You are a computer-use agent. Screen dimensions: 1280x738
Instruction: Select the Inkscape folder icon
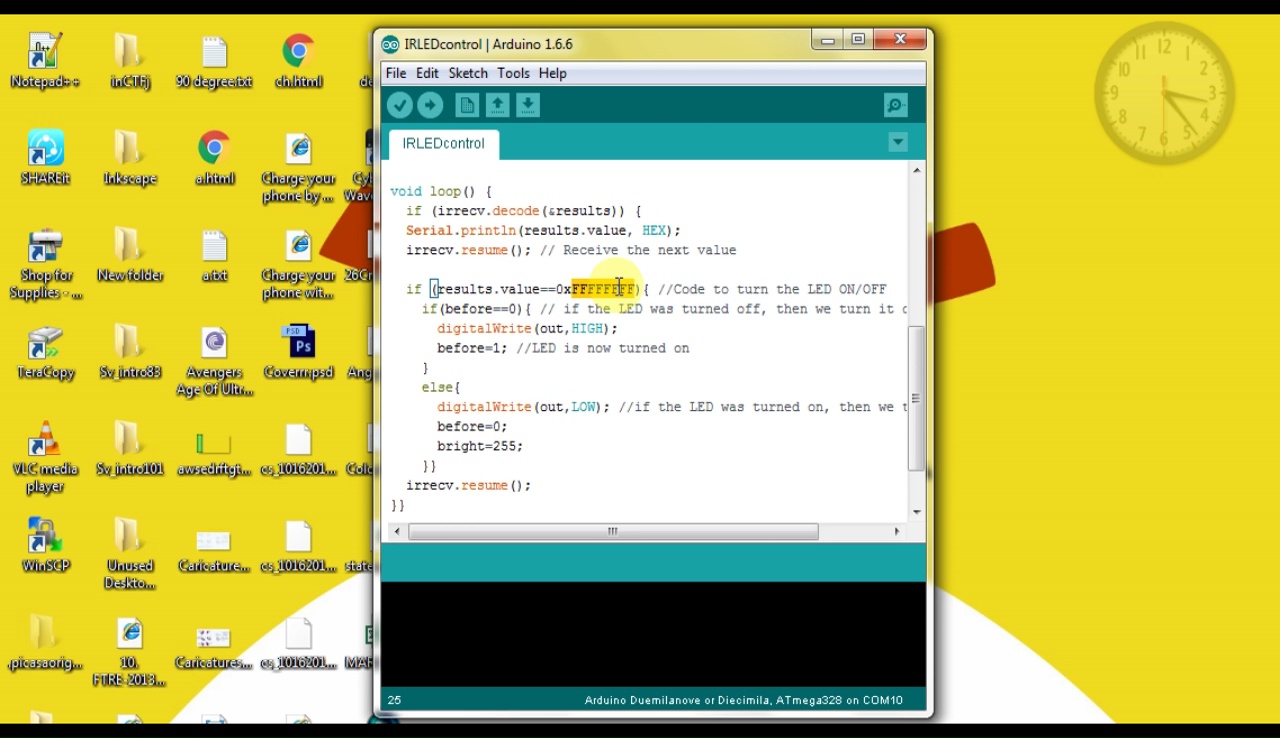pyautogui.click(x=130, y=158)
